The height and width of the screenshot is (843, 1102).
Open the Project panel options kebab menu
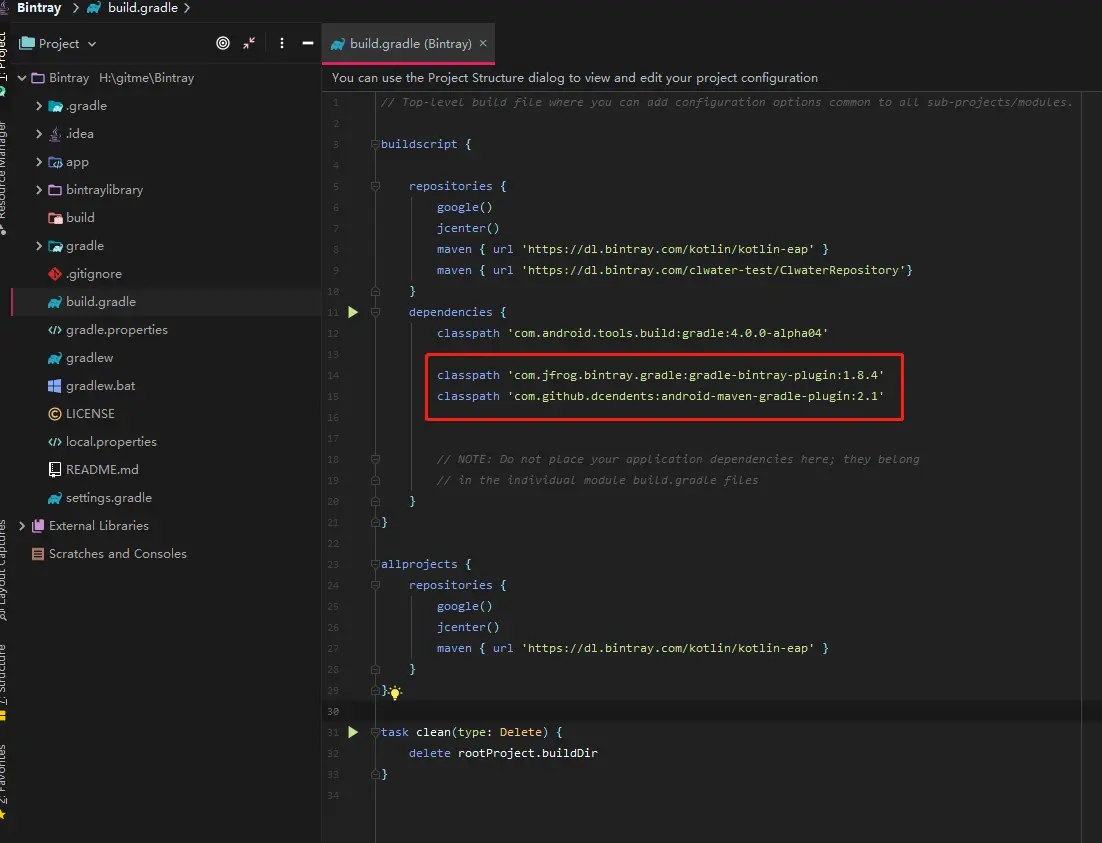(x=282, y=43)
